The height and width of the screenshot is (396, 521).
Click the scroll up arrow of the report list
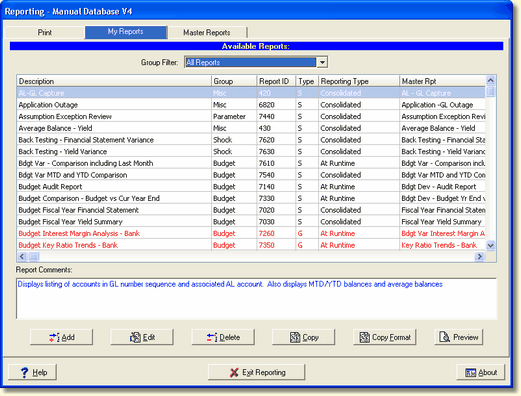click(490, 80)
